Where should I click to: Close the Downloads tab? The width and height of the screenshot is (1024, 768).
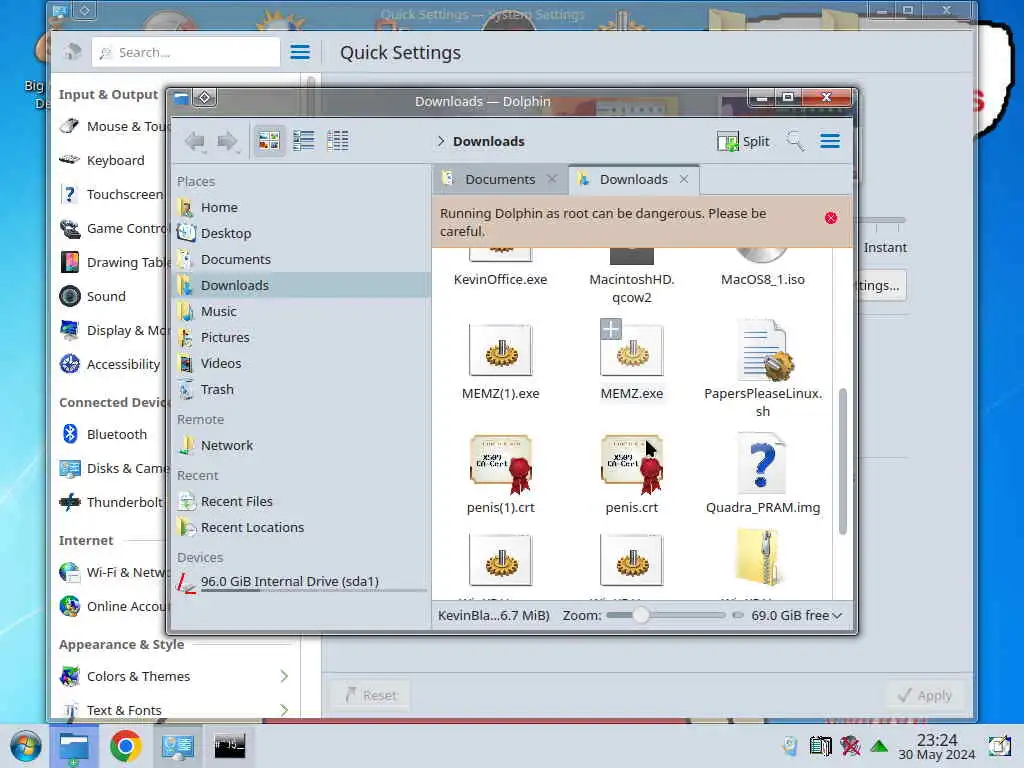(684, 179)
